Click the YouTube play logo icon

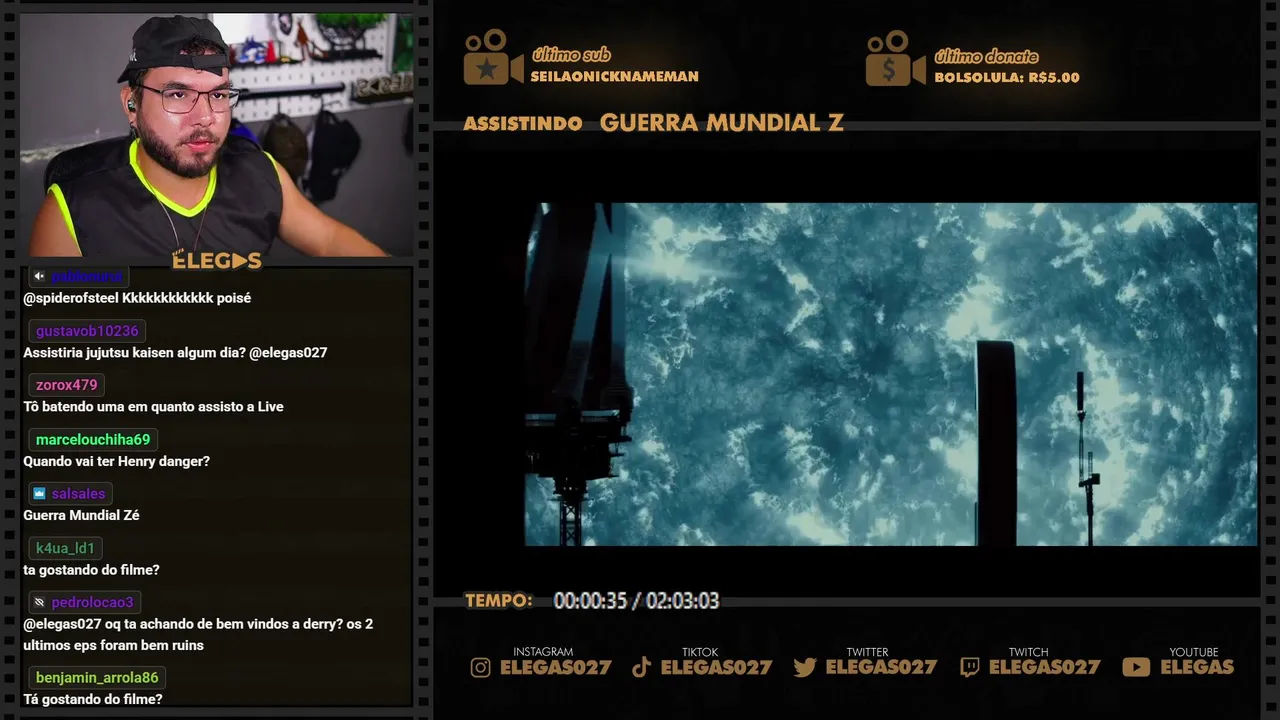pos(1136,667)
